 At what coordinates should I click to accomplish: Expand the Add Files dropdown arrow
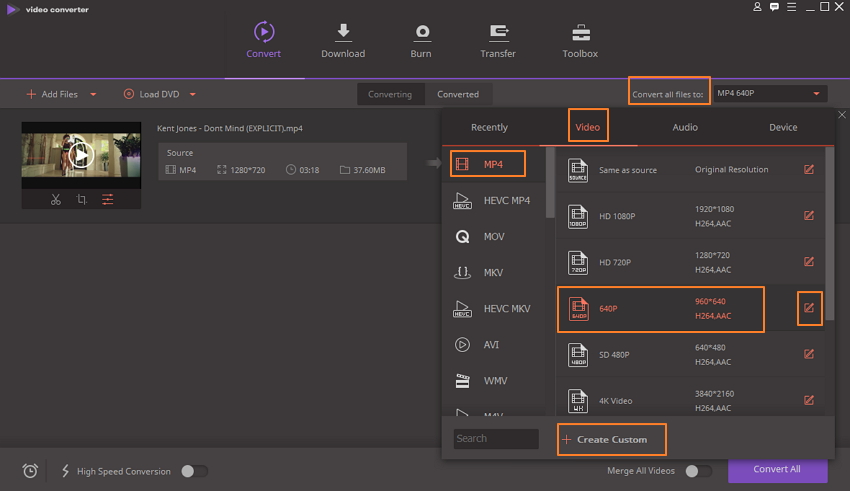[93, 94]
